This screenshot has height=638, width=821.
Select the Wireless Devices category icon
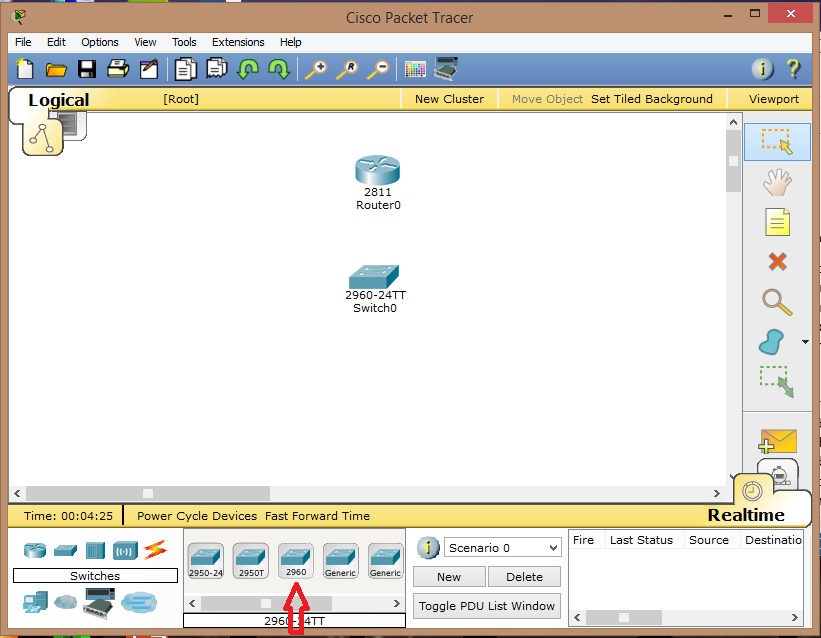point(125,551)
